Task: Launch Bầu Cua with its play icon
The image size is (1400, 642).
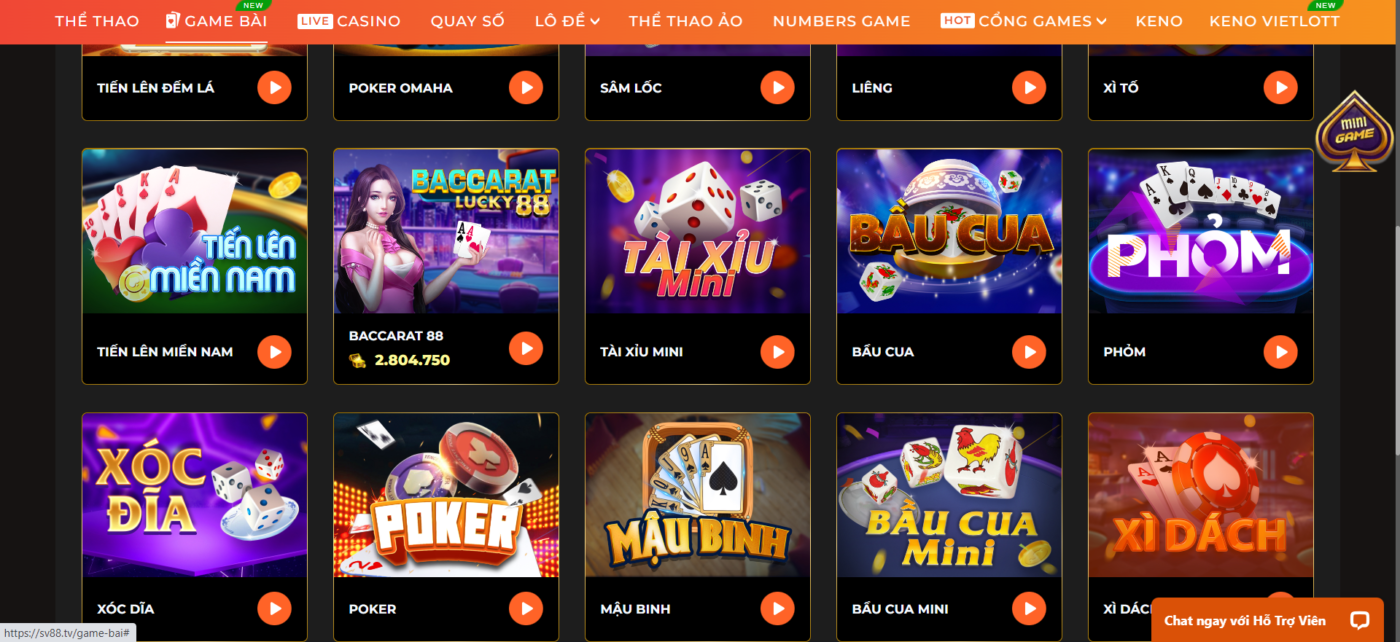Action: click(x=1029, y=351)
